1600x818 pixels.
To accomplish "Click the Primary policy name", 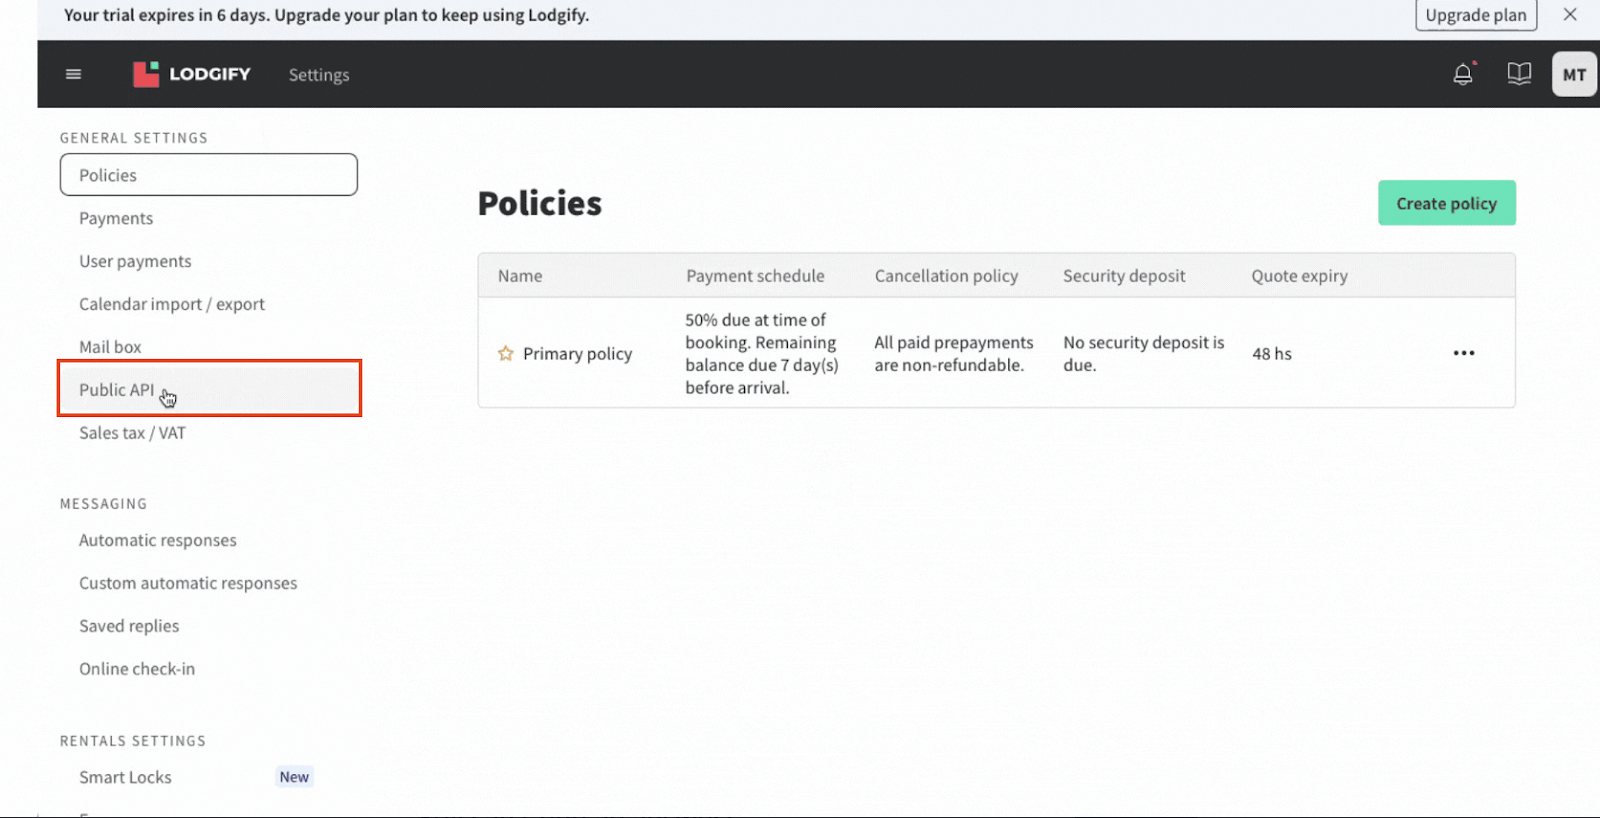I will (577, 354).
